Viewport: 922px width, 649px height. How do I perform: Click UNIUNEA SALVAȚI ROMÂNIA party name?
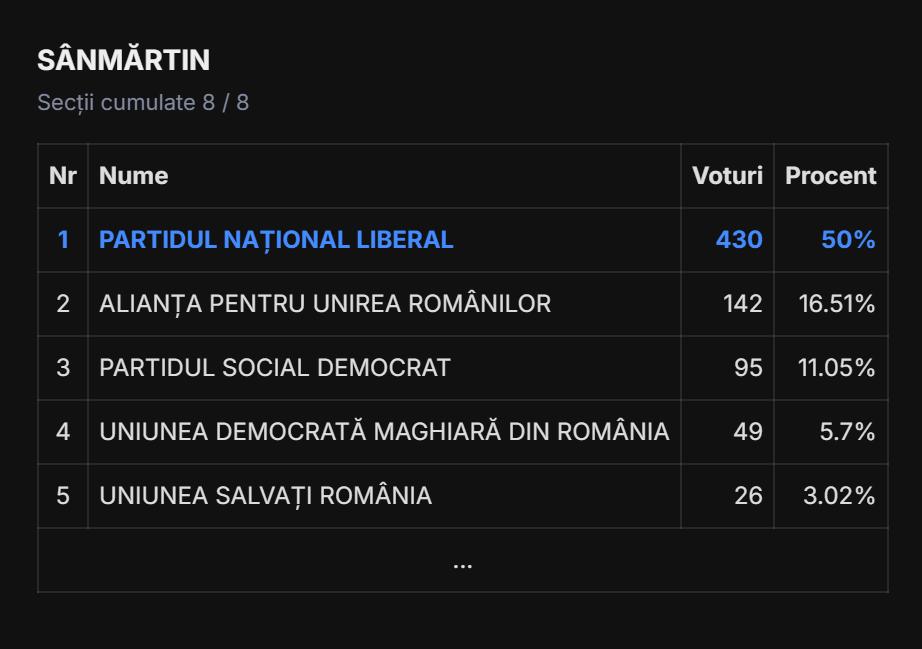(x=265, y=496)
